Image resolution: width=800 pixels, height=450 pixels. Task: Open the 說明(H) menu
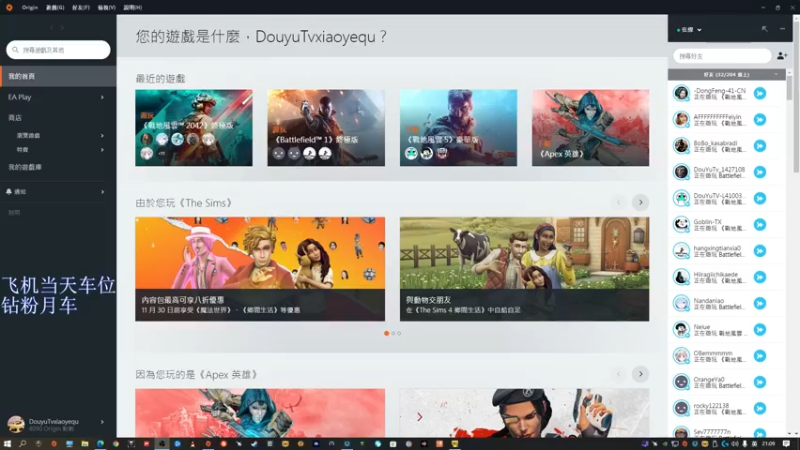(x=133, y=7)
